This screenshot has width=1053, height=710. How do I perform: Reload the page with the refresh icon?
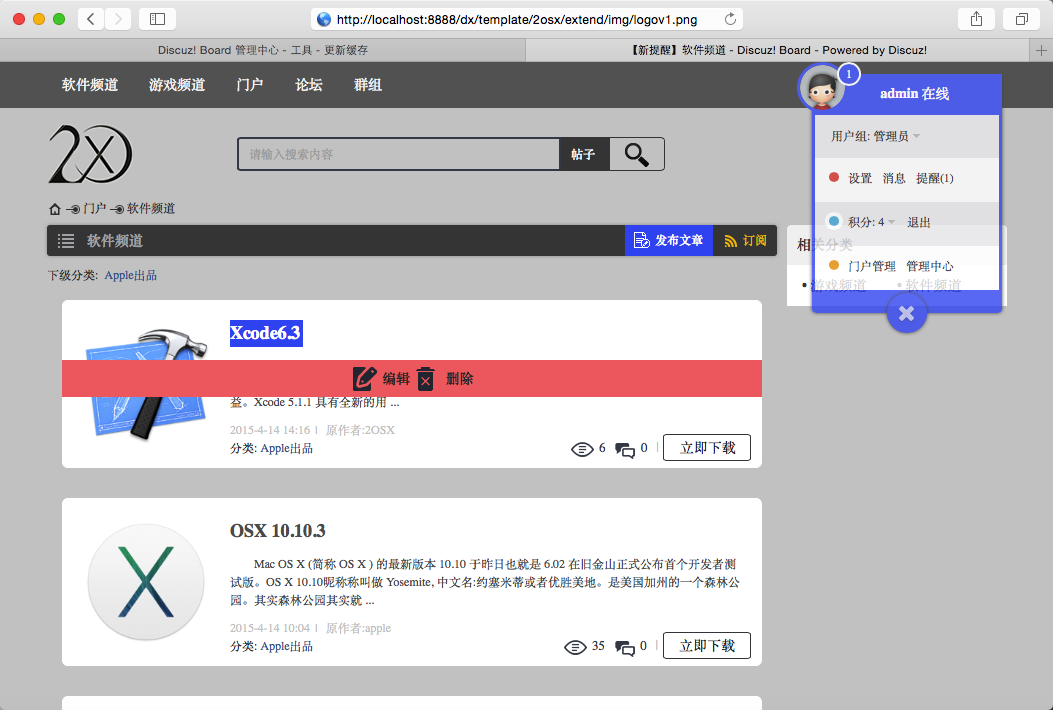point(730,19)
